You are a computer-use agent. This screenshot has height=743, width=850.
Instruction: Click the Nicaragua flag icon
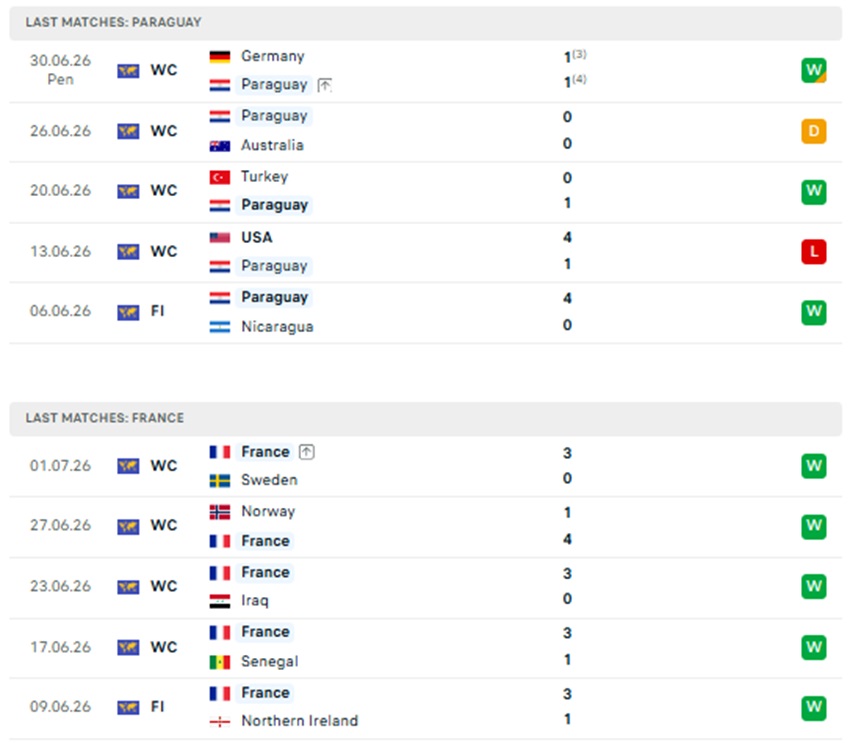[220, 327]
